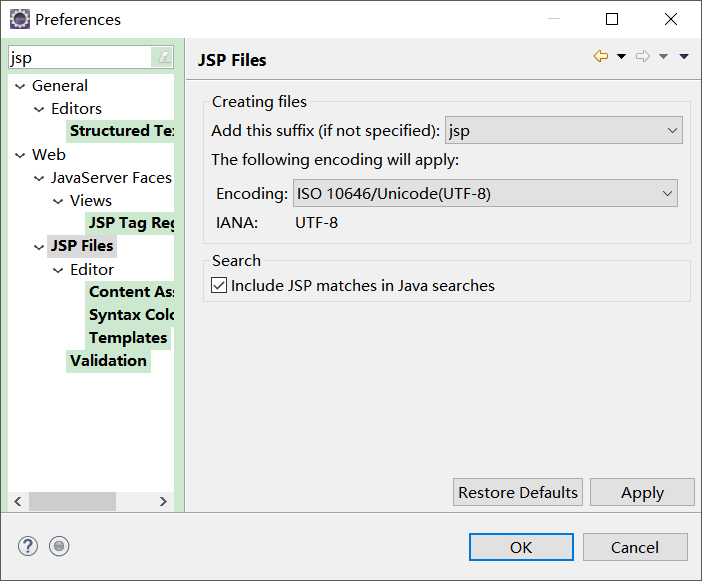Toggle Include JSP matches in Java searches
The image size is (702, 581).
coord(220,286)
